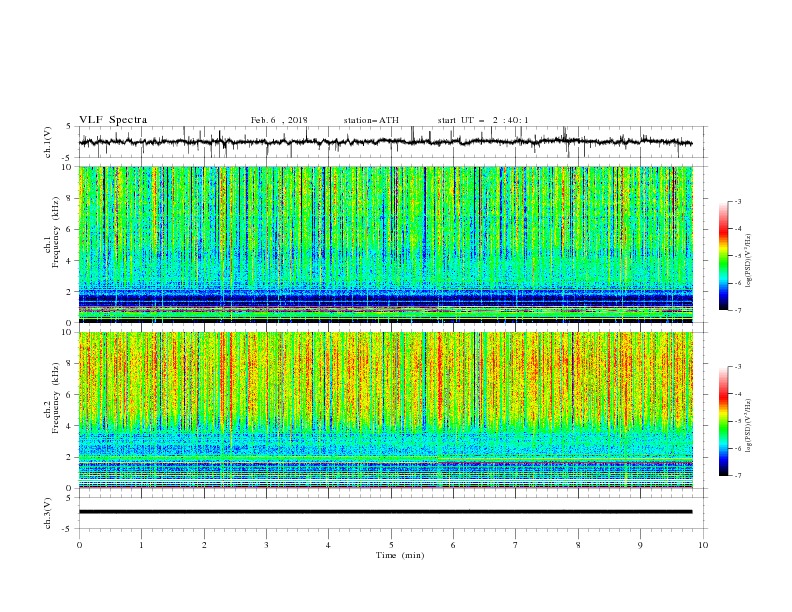
Task: Click the "8" tick on the time axis
Action: (578, 545)
